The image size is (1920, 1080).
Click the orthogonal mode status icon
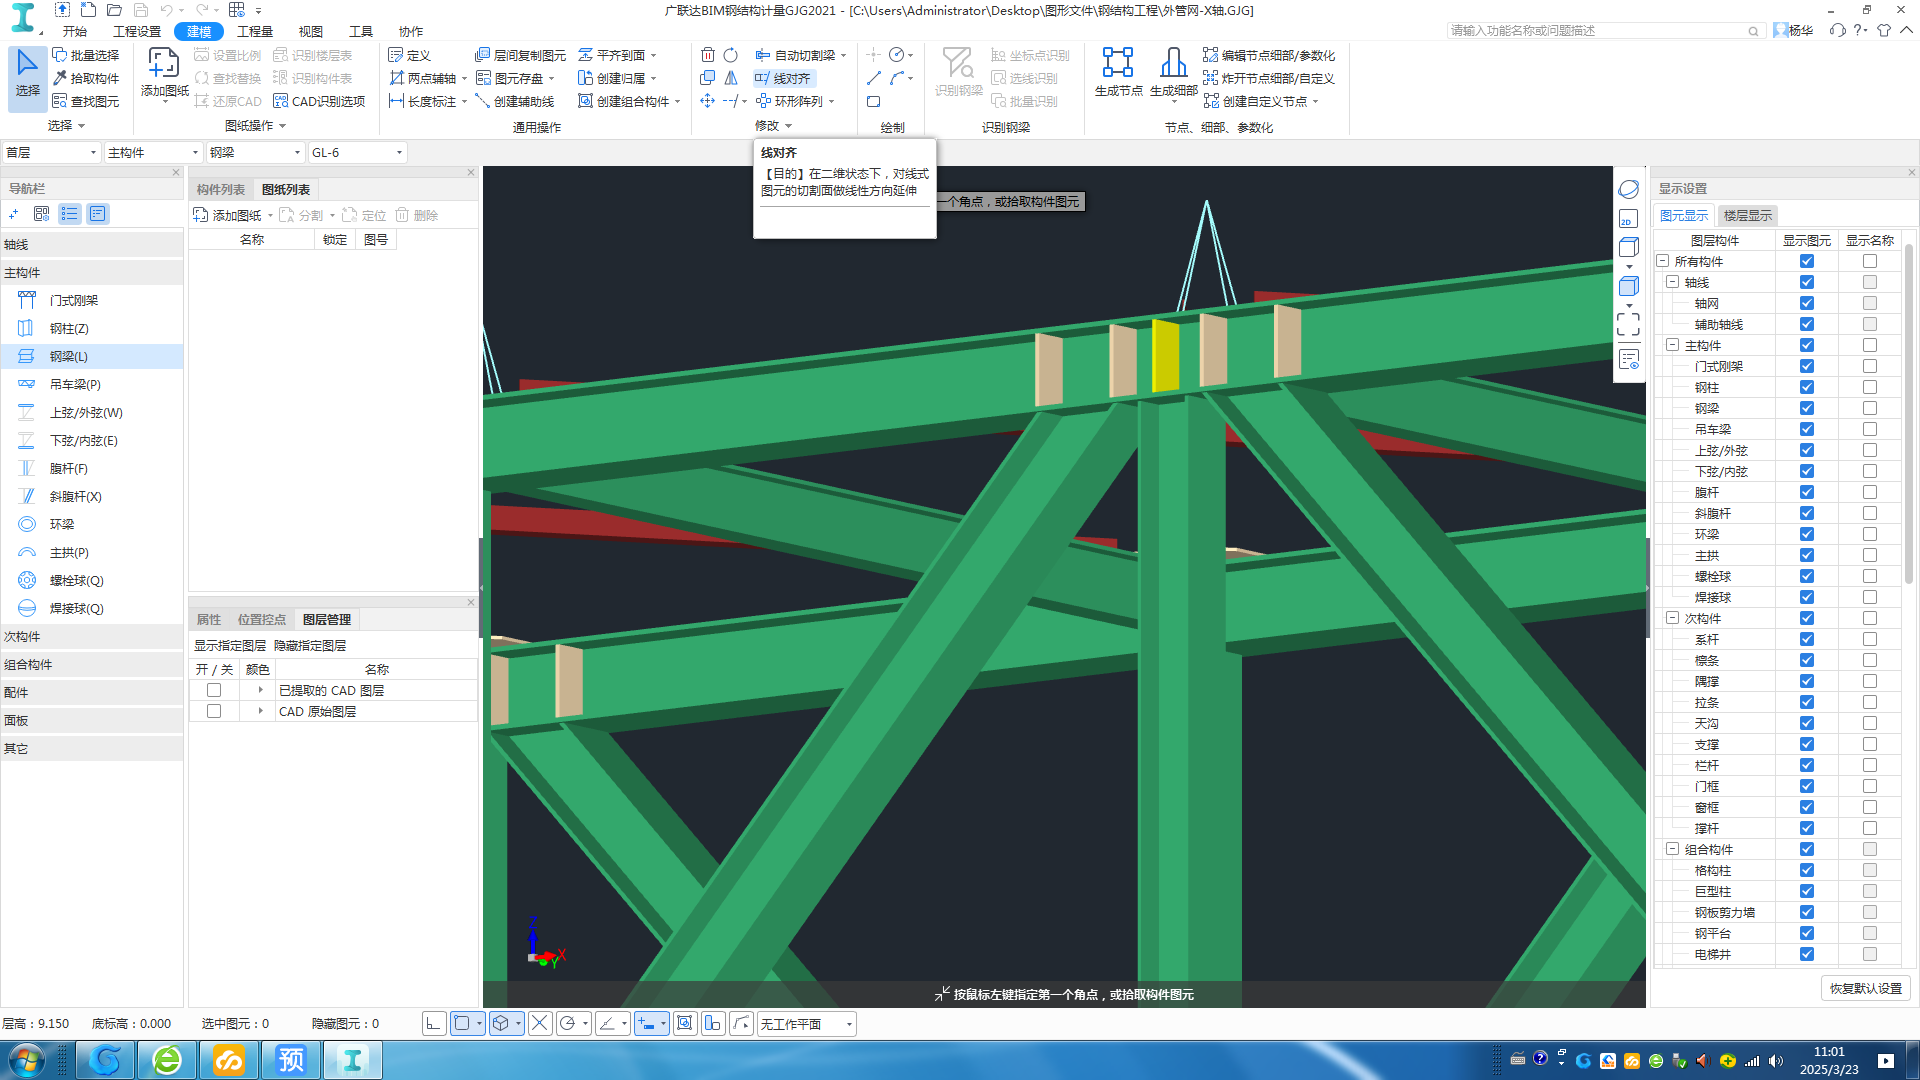[434, 1023]
